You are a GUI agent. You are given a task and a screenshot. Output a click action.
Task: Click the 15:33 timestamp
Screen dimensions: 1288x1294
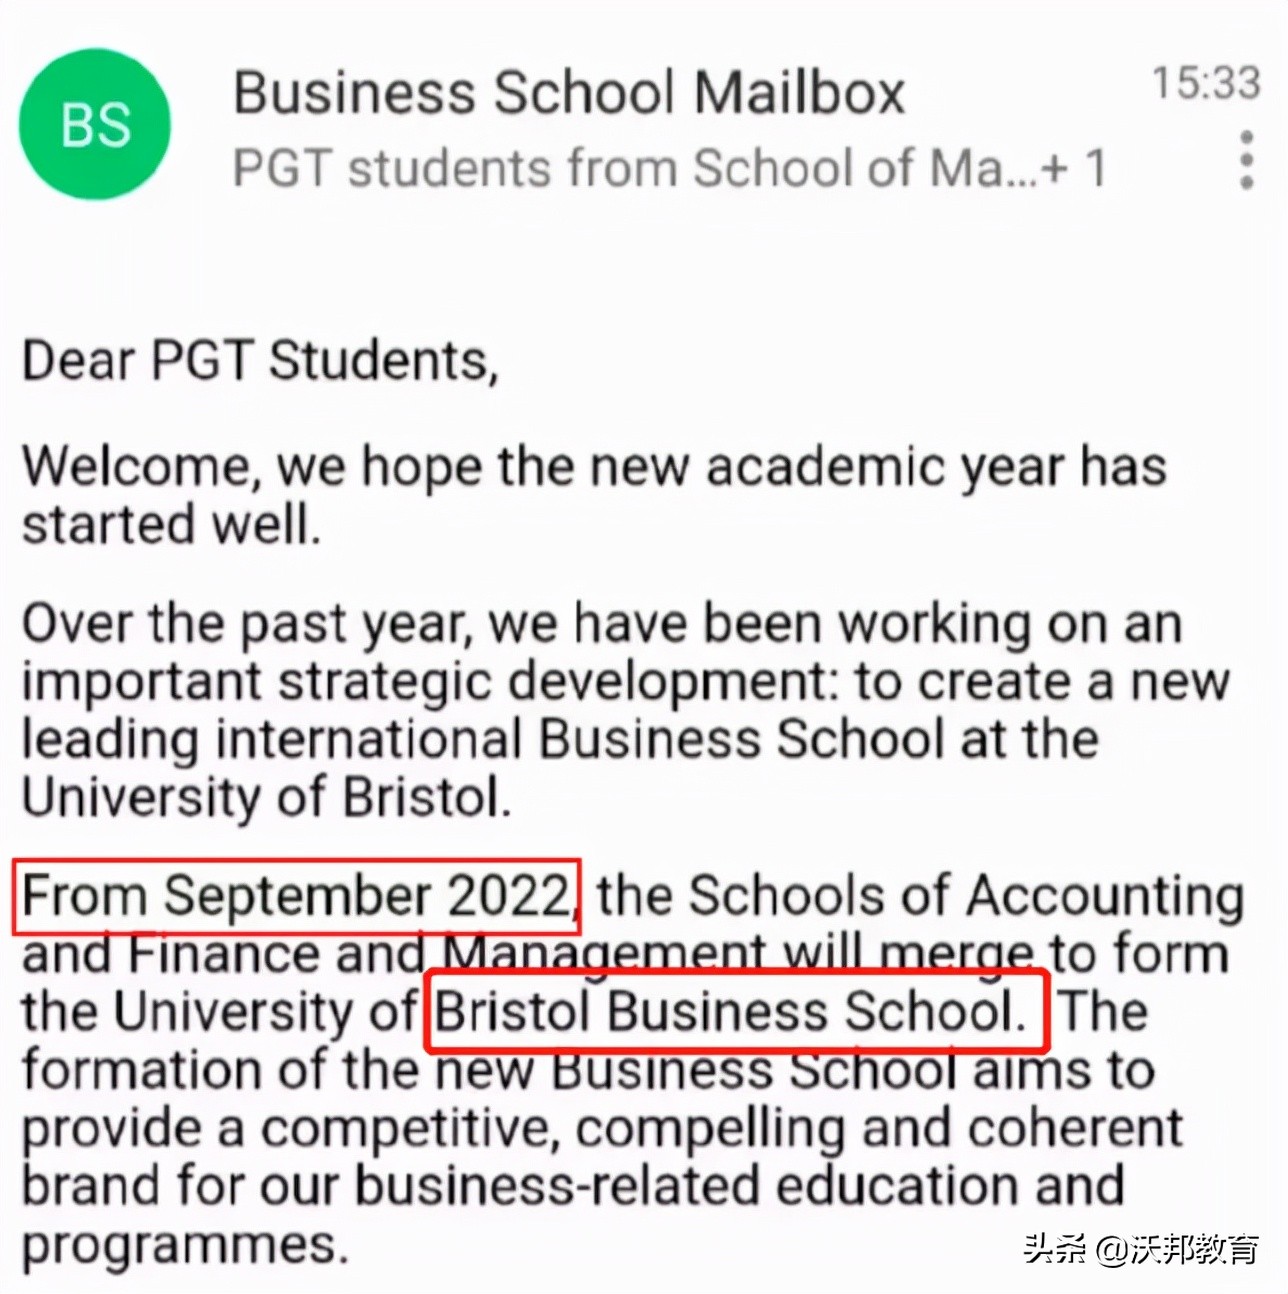[x=1205, y=82]
